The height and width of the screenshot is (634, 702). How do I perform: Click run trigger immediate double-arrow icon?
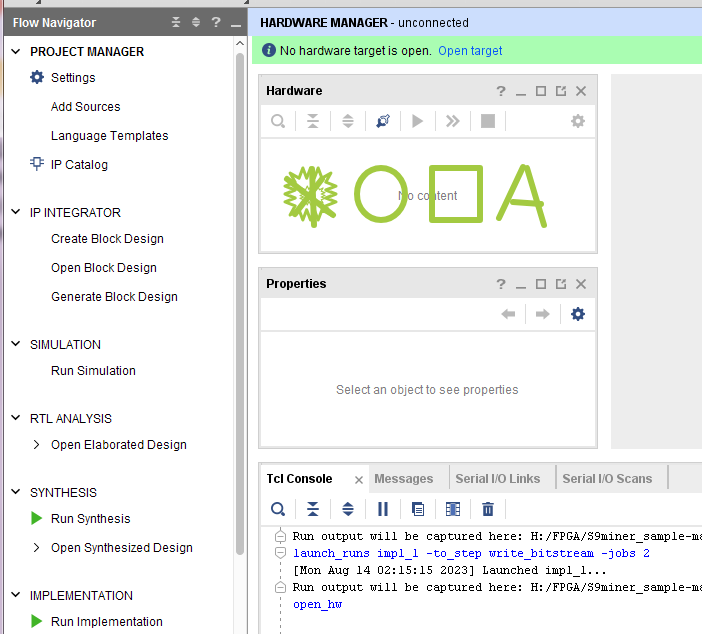coord(453,121)
